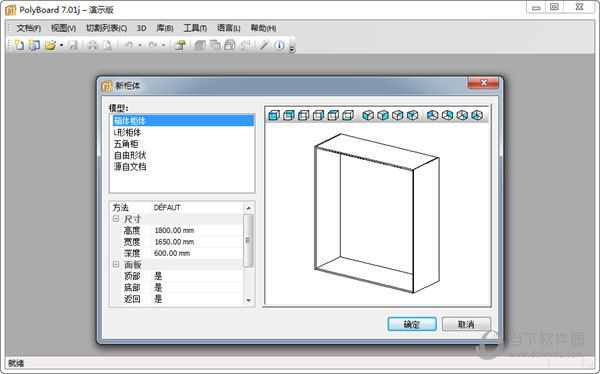Click the new project toolbar icon

34,45
